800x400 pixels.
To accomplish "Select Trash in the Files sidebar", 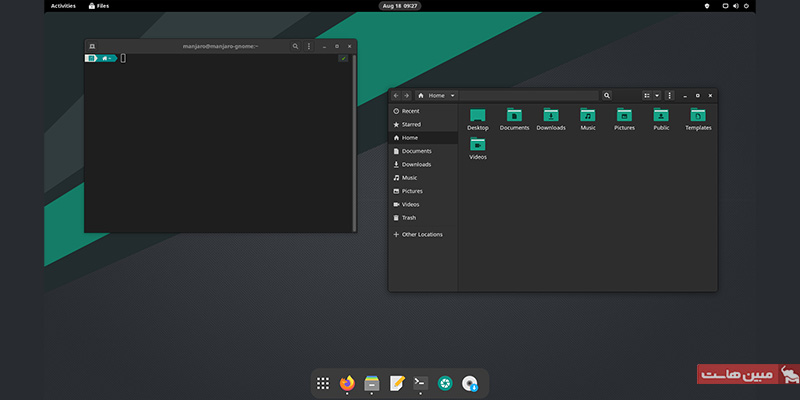I will pos(409,217).
